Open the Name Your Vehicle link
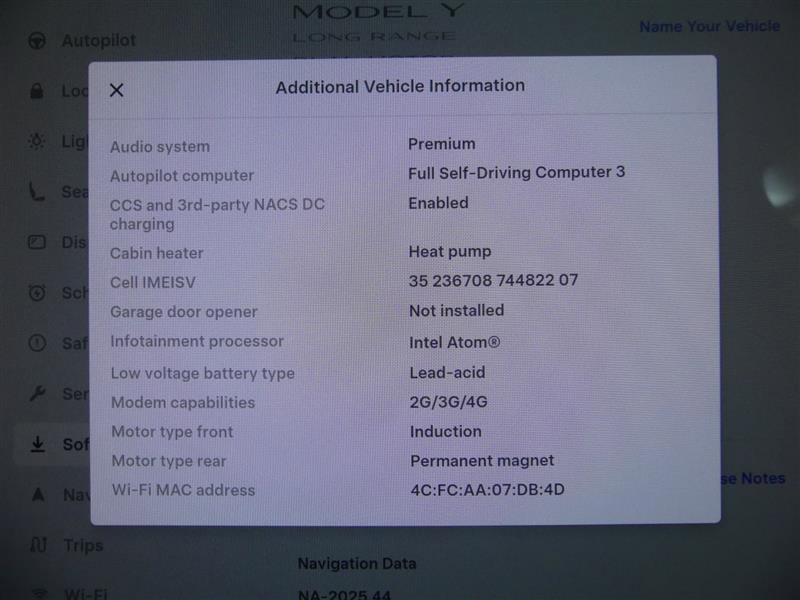 coord(708,27)
